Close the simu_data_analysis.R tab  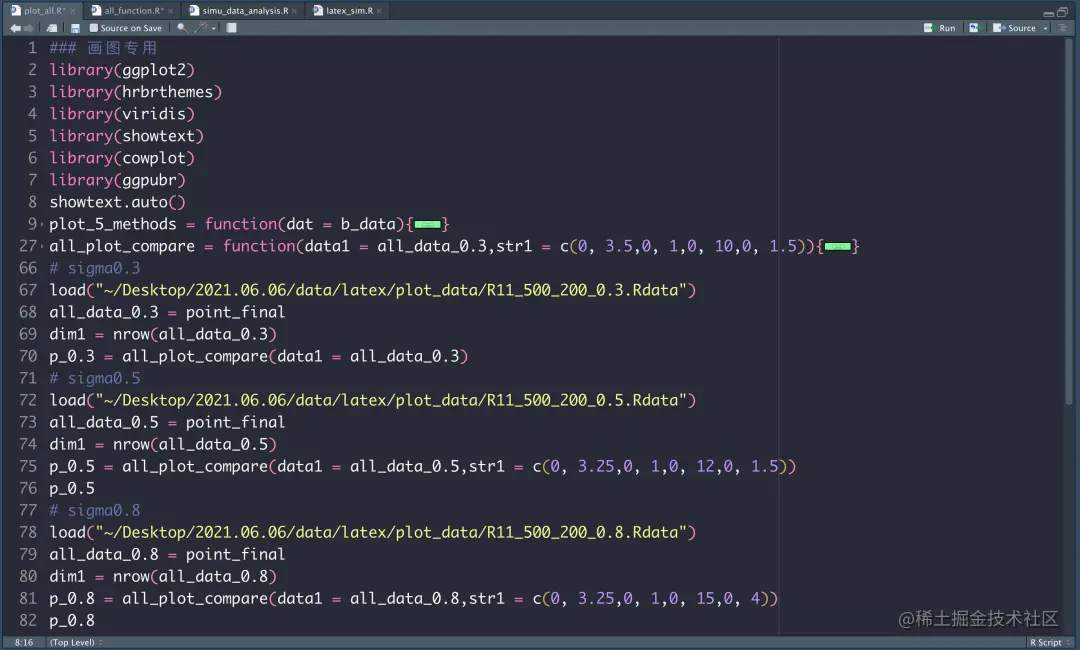[x=295, y=11]
